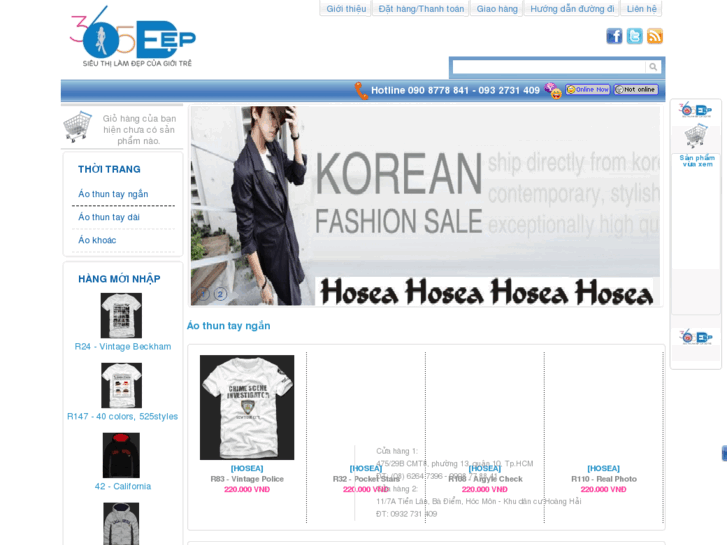Select category 'Áo thun tay ngắn' in sidebar
This screenshot has height=545, width=727.
[x=113, y=194]
